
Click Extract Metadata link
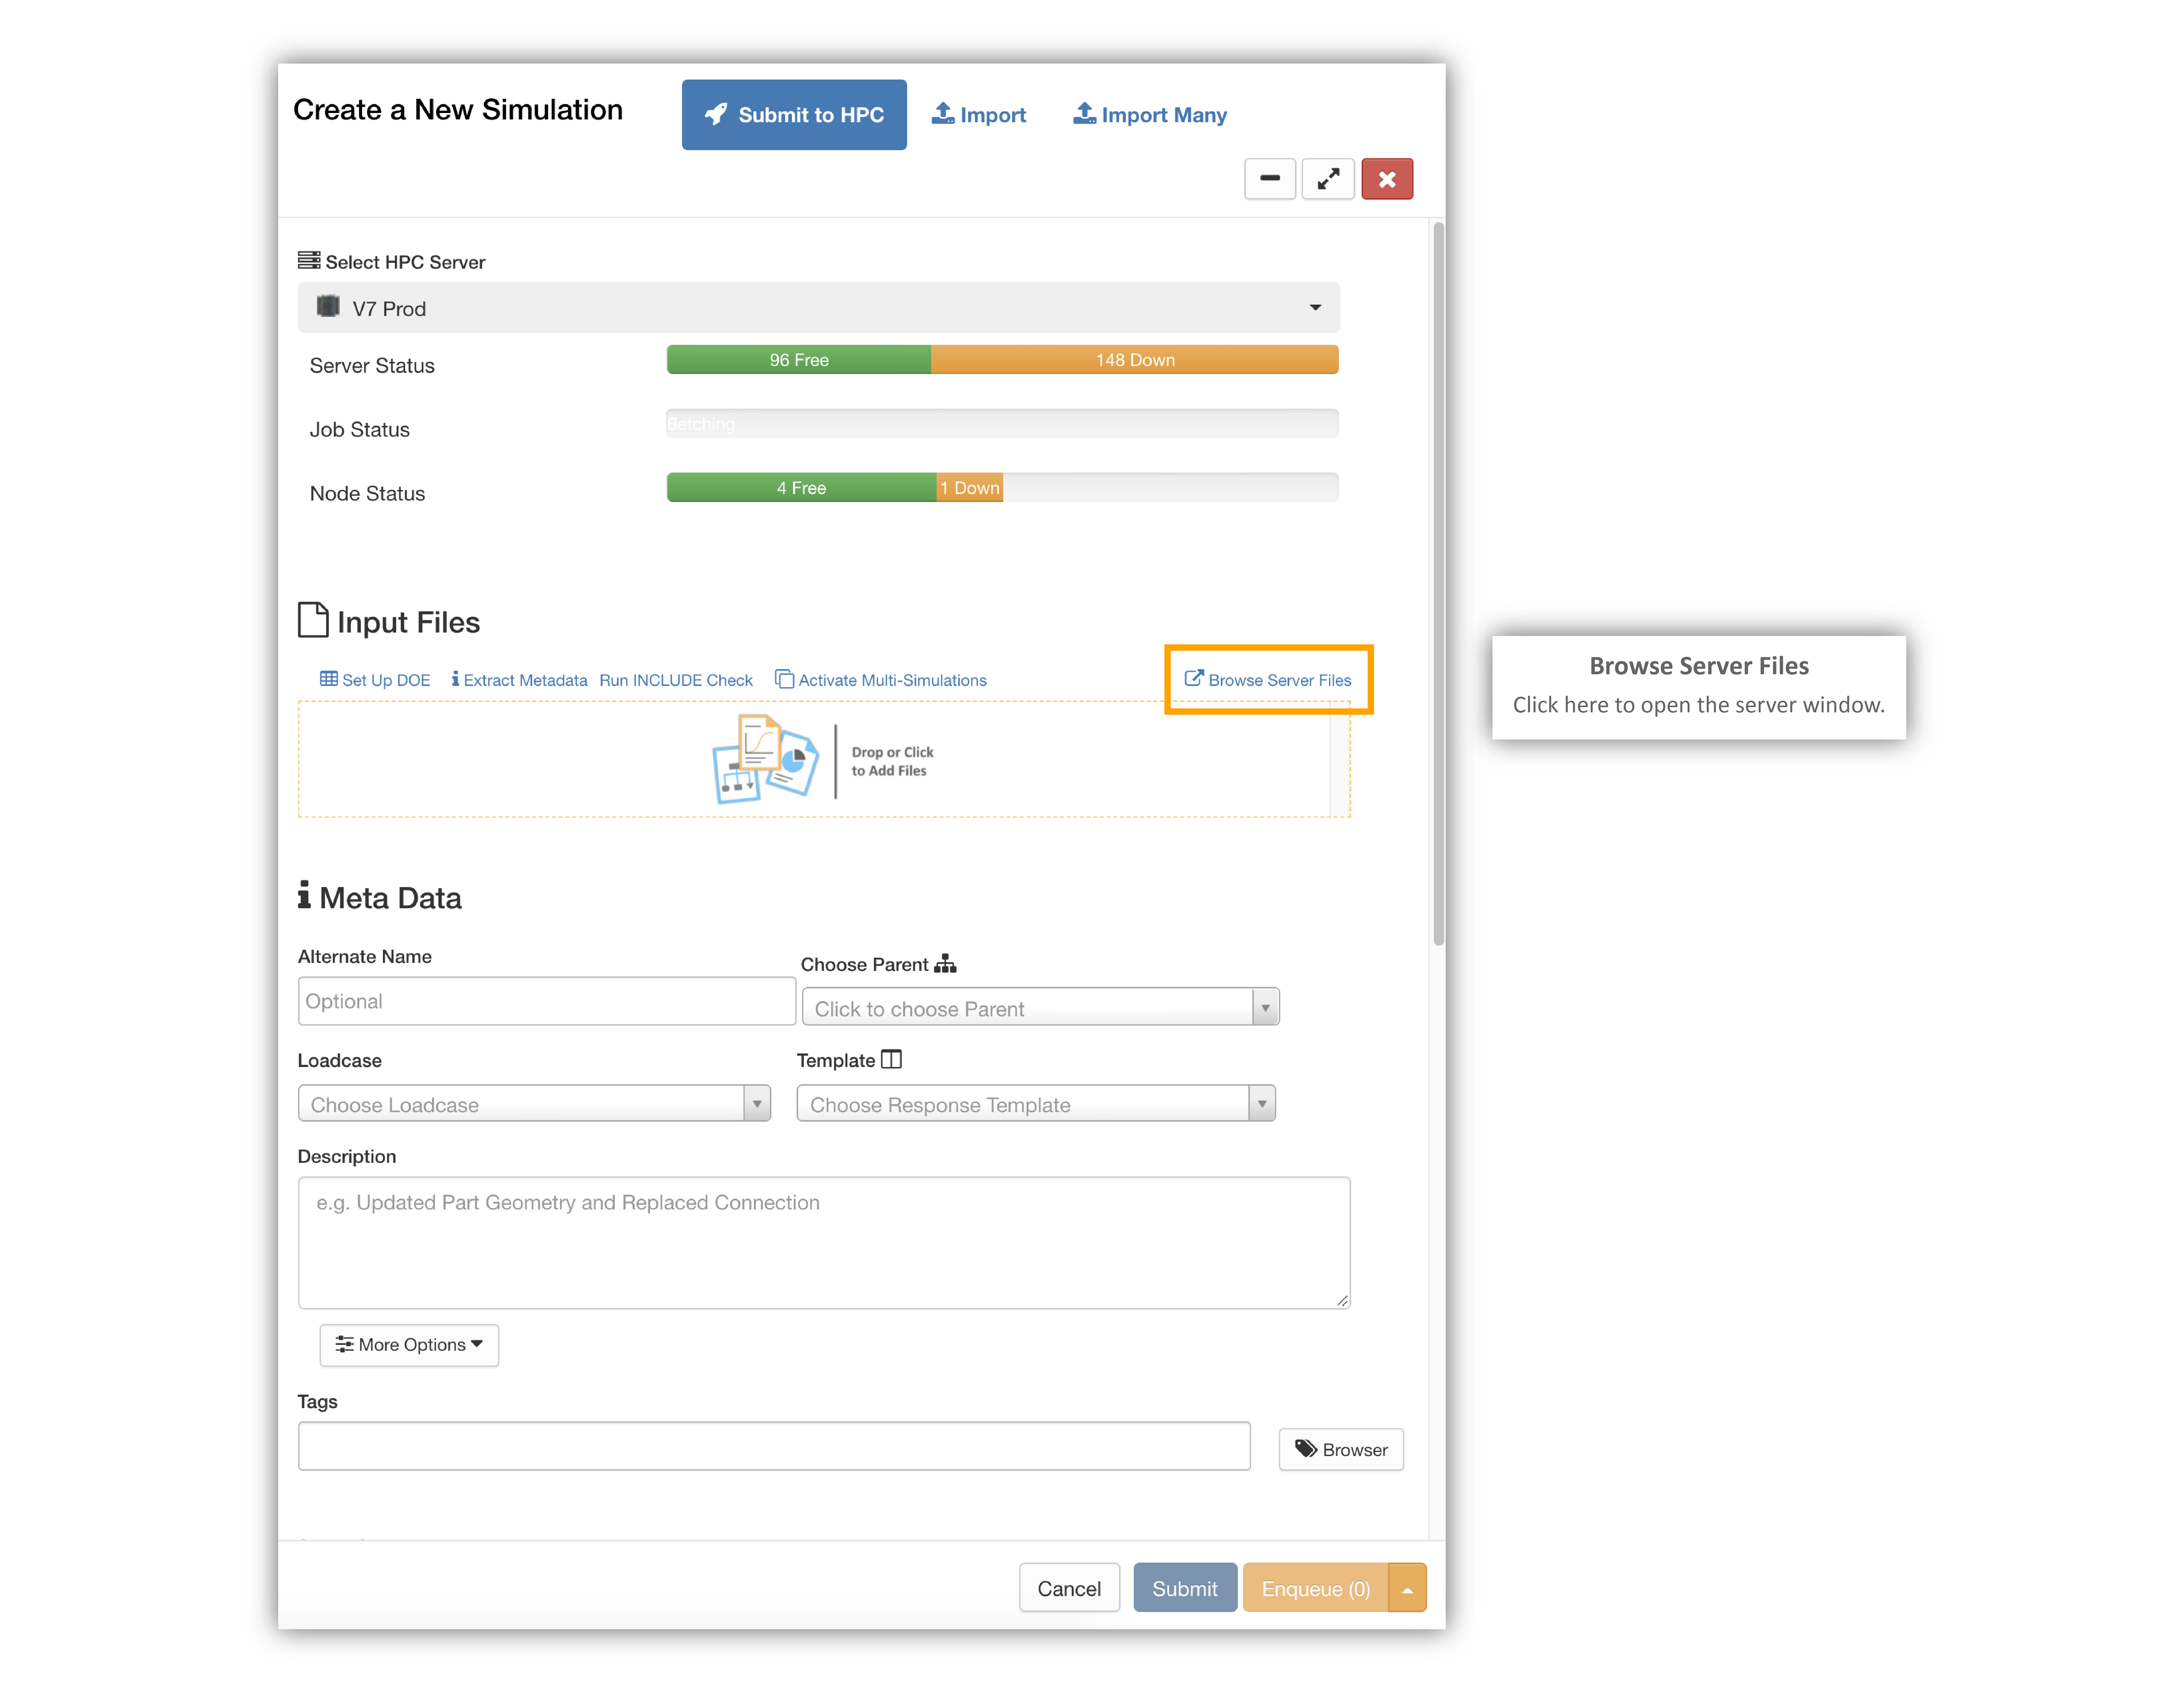(519, 680)
